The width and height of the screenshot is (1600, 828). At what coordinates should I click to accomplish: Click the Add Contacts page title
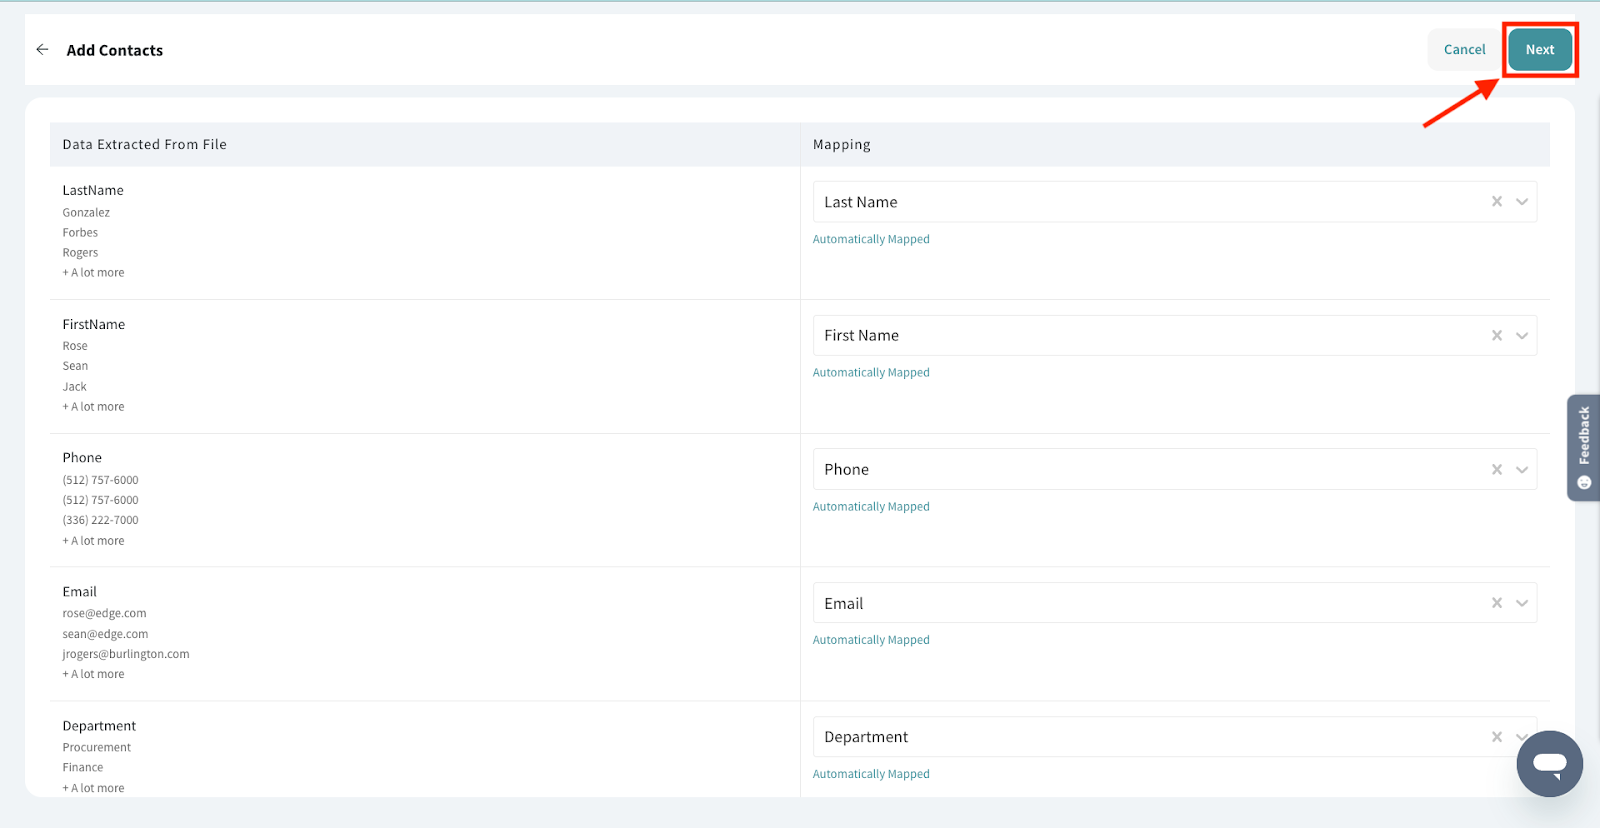coord(115,50)
